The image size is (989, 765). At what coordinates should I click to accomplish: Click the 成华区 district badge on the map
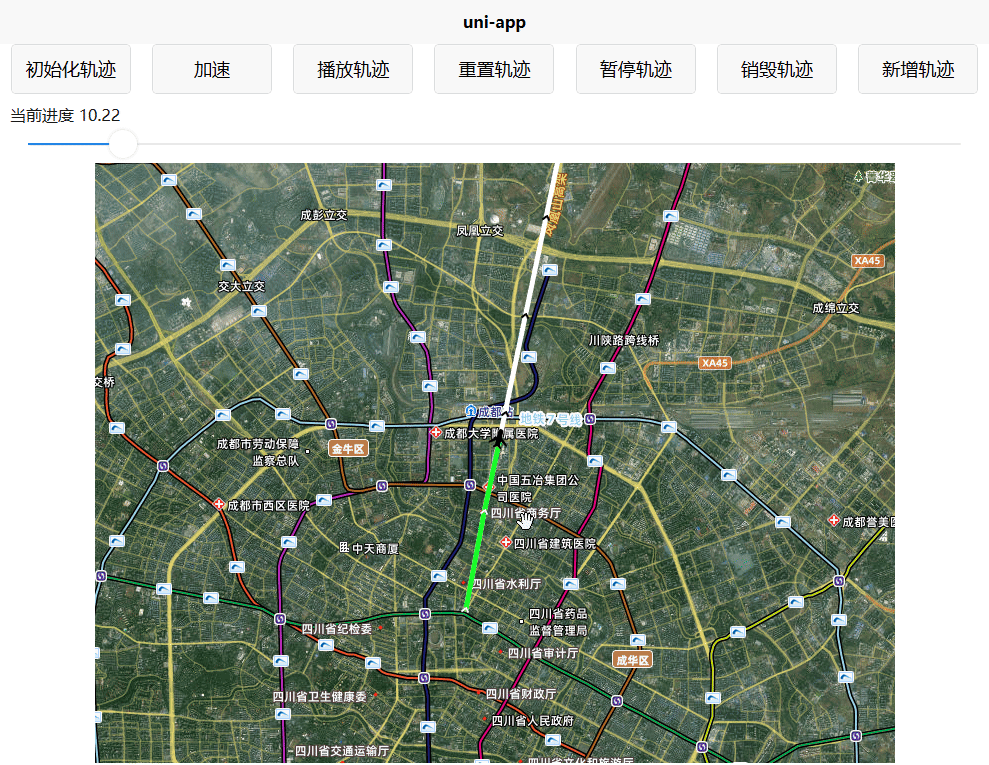632,659
